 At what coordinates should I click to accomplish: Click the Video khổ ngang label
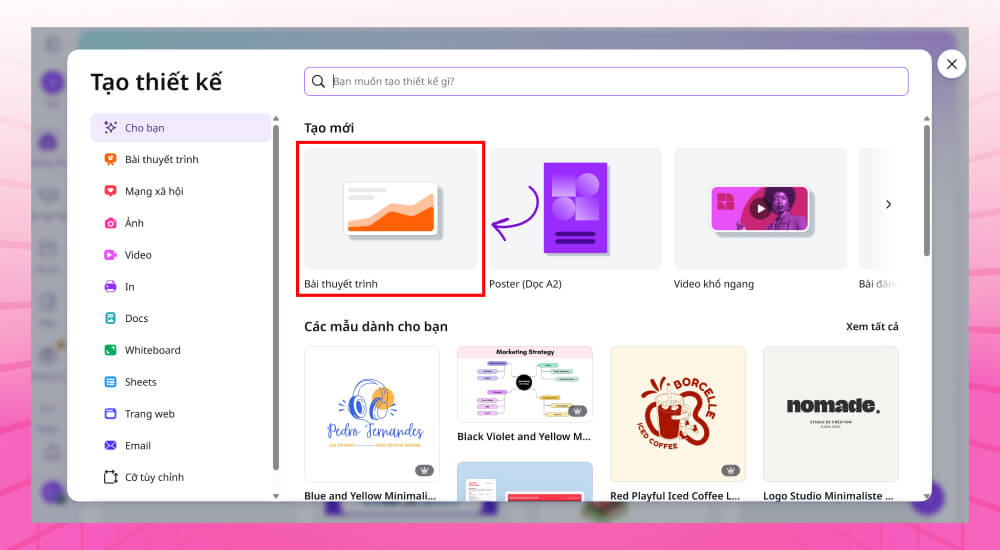[x=714, y=284]
